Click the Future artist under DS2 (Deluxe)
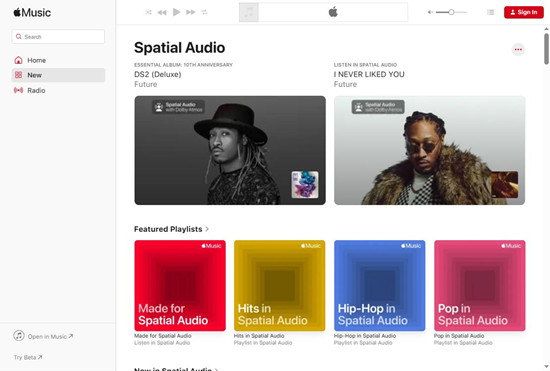Viewport: 550px width, 371px height. pyautogui.click(x=146, y=84)
